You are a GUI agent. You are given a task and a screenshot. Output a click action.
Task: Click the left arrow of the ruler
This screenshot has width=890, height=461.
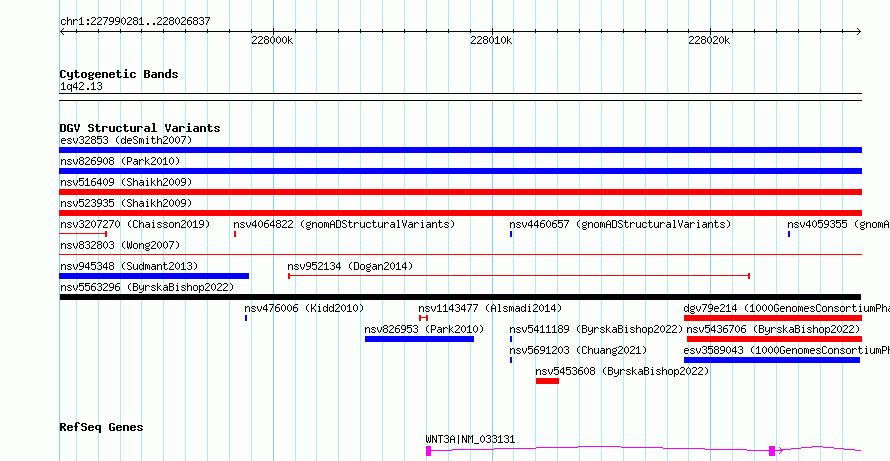(62, 32)
